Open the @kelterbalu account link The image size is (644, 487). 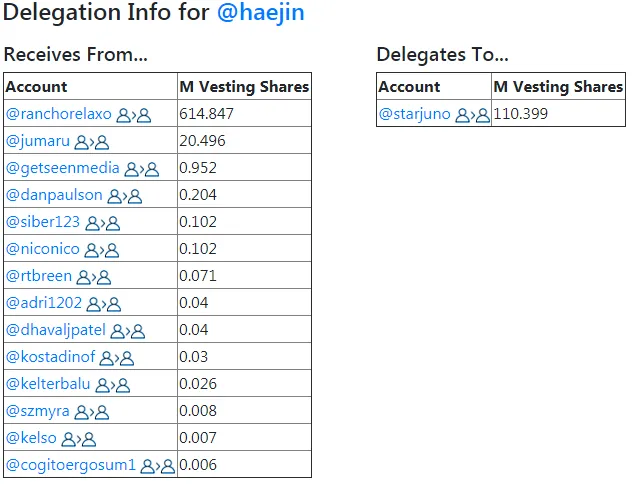[48, 384]
